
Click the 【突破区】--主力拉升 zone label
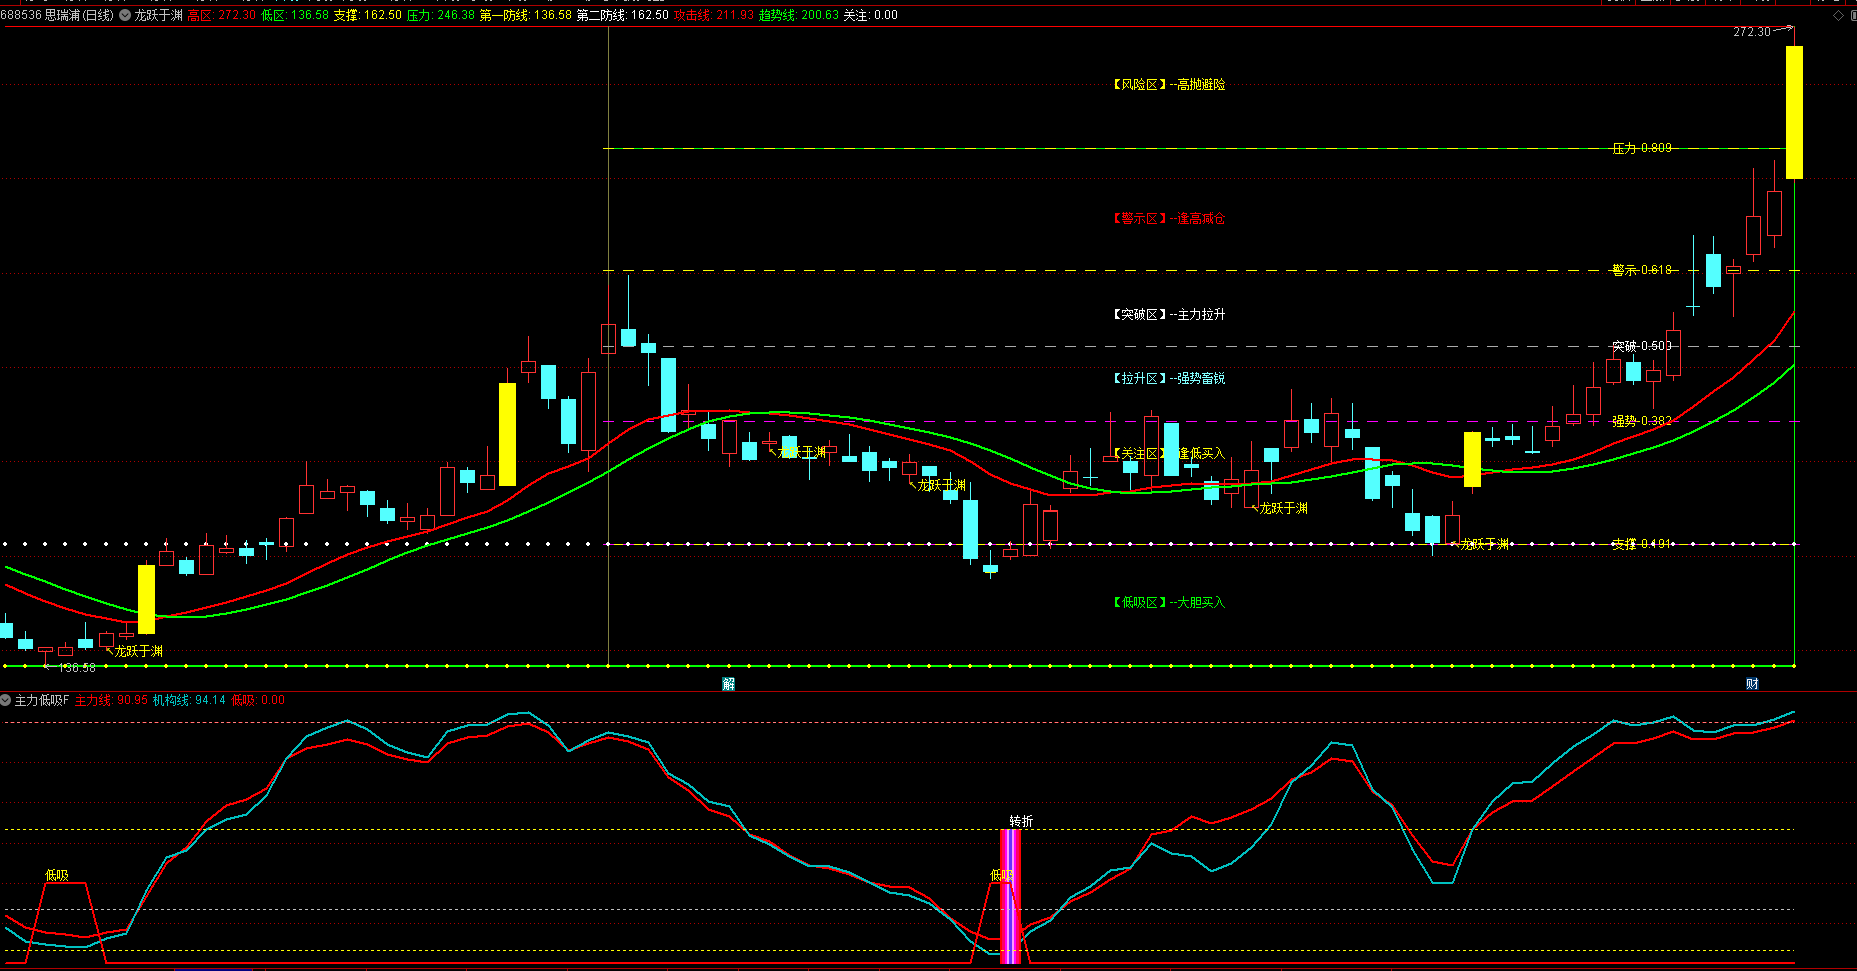(1169, 314)
